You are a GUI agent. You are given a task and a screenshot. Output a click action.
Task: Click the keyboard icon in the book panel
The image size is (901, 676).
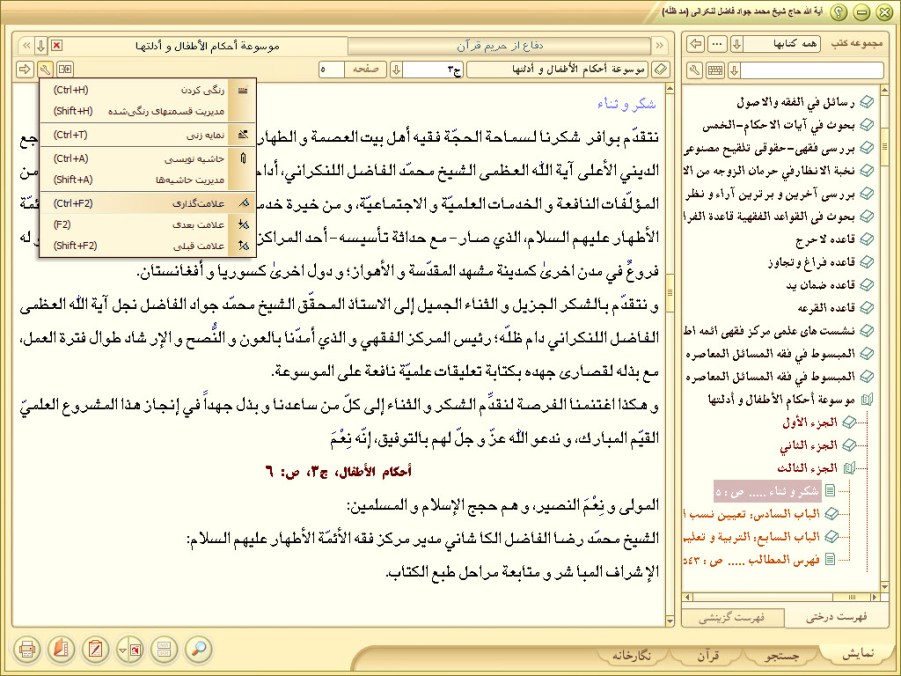pyautogui.click(x=716, y=70)
